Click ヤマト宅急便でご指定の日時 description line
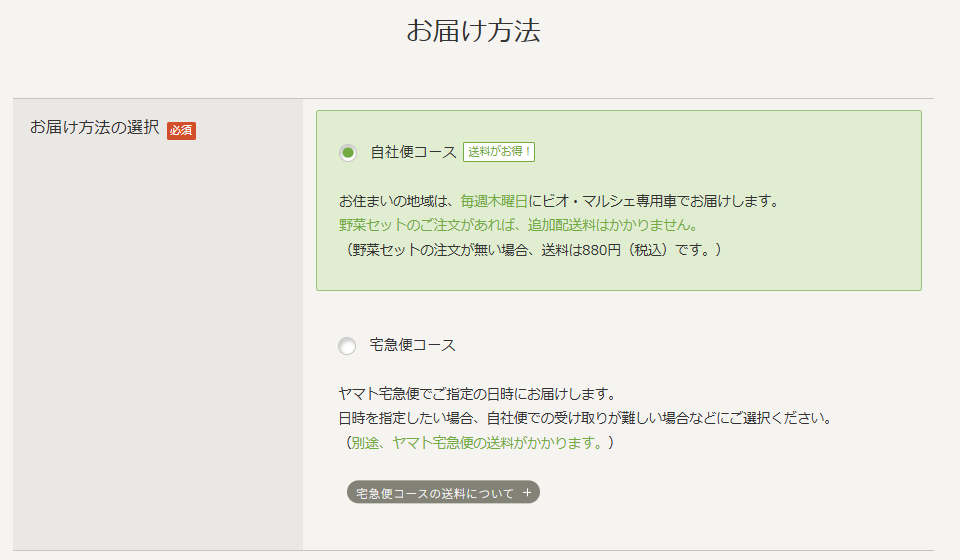 (x=478, y=394)
